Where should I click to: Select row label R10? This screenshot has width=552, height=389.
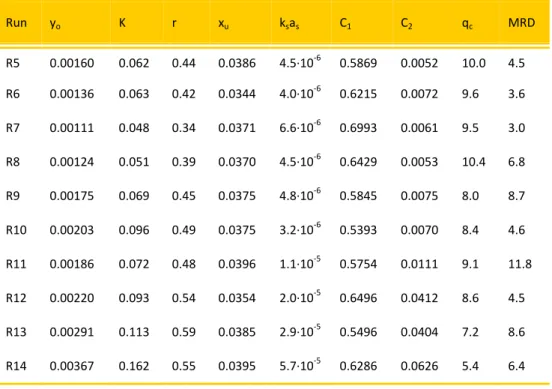(16, 230)
